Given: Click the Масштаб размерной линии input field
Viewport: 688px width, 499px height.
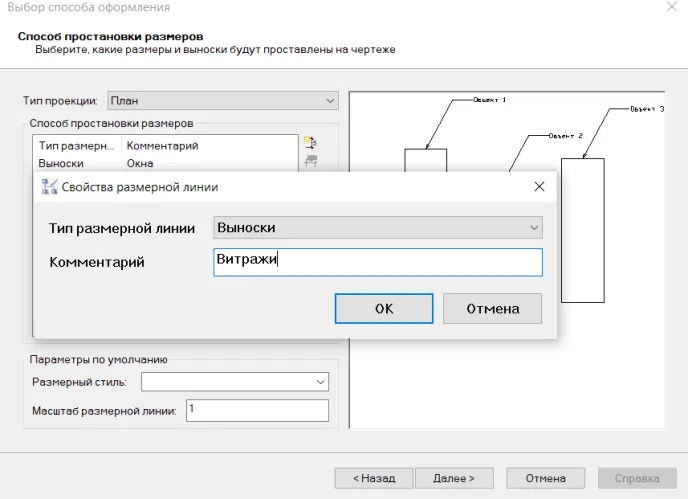Looking at the screenshot, I should click(256, 410).
